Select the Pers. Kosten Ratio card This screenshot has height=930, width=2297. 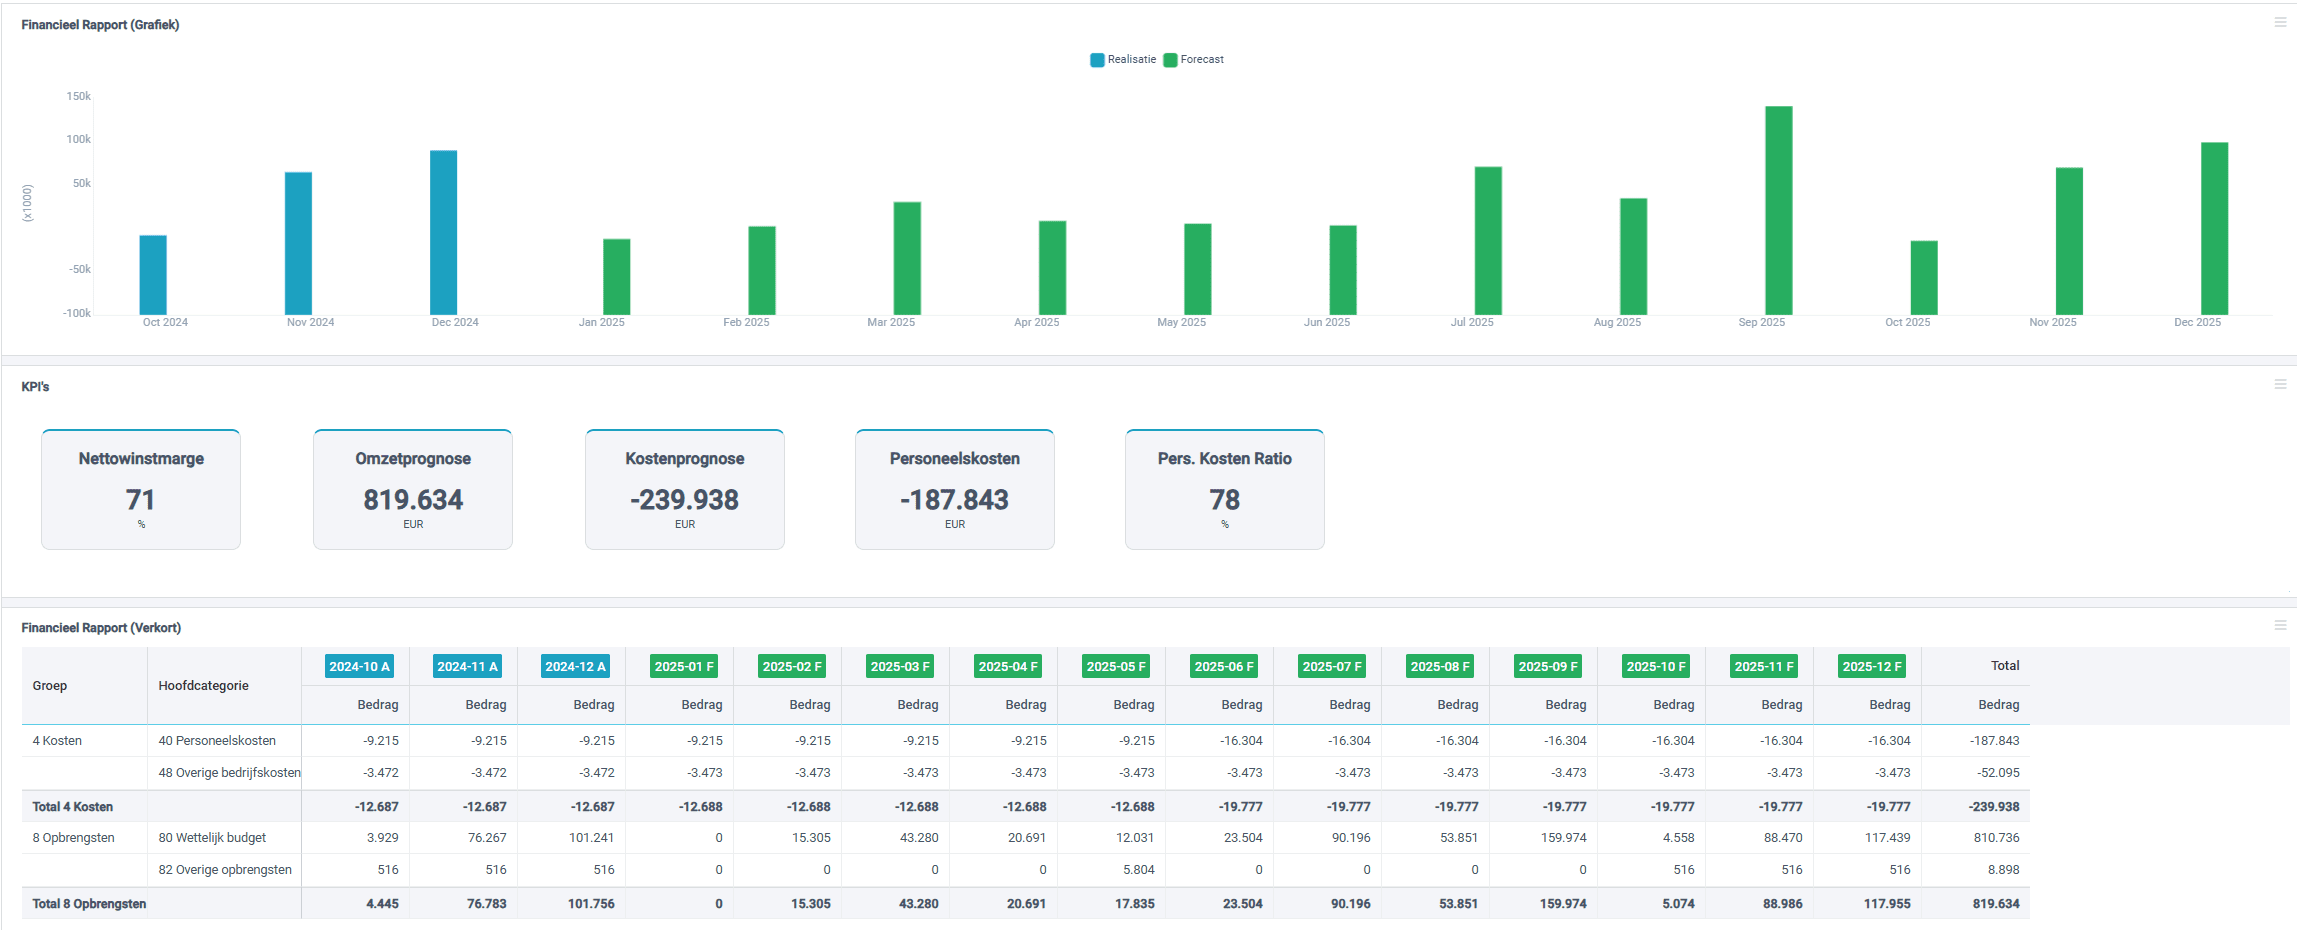1225,489
